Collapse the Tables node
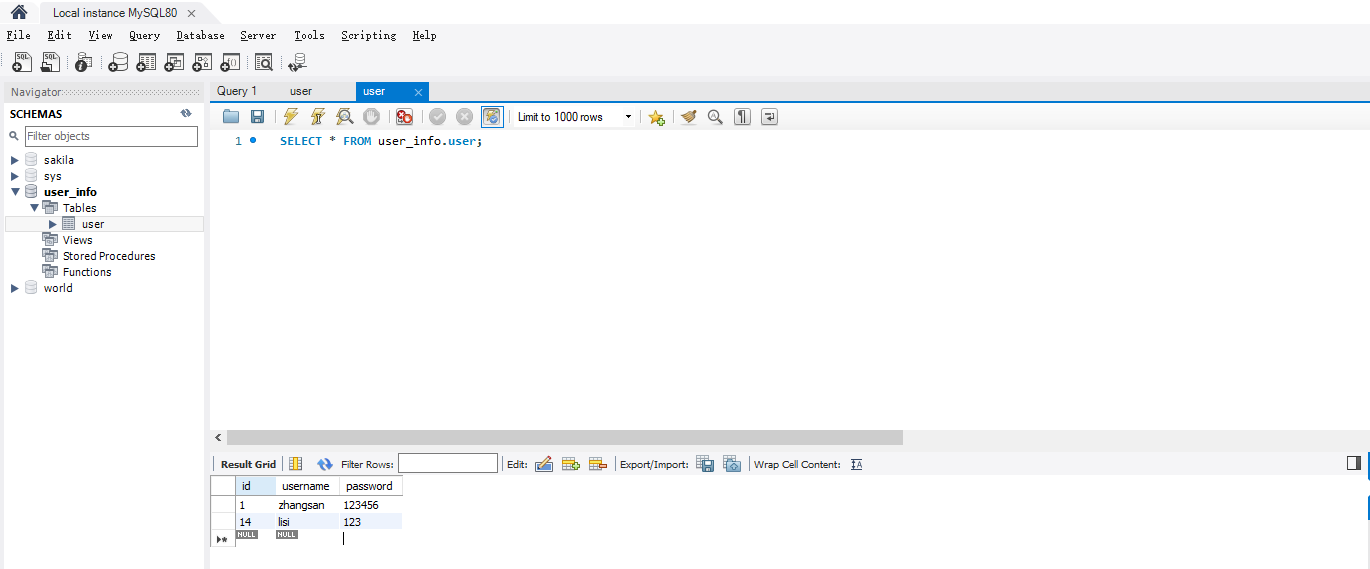The image size is (1370, 569). [x=34, y=208]
